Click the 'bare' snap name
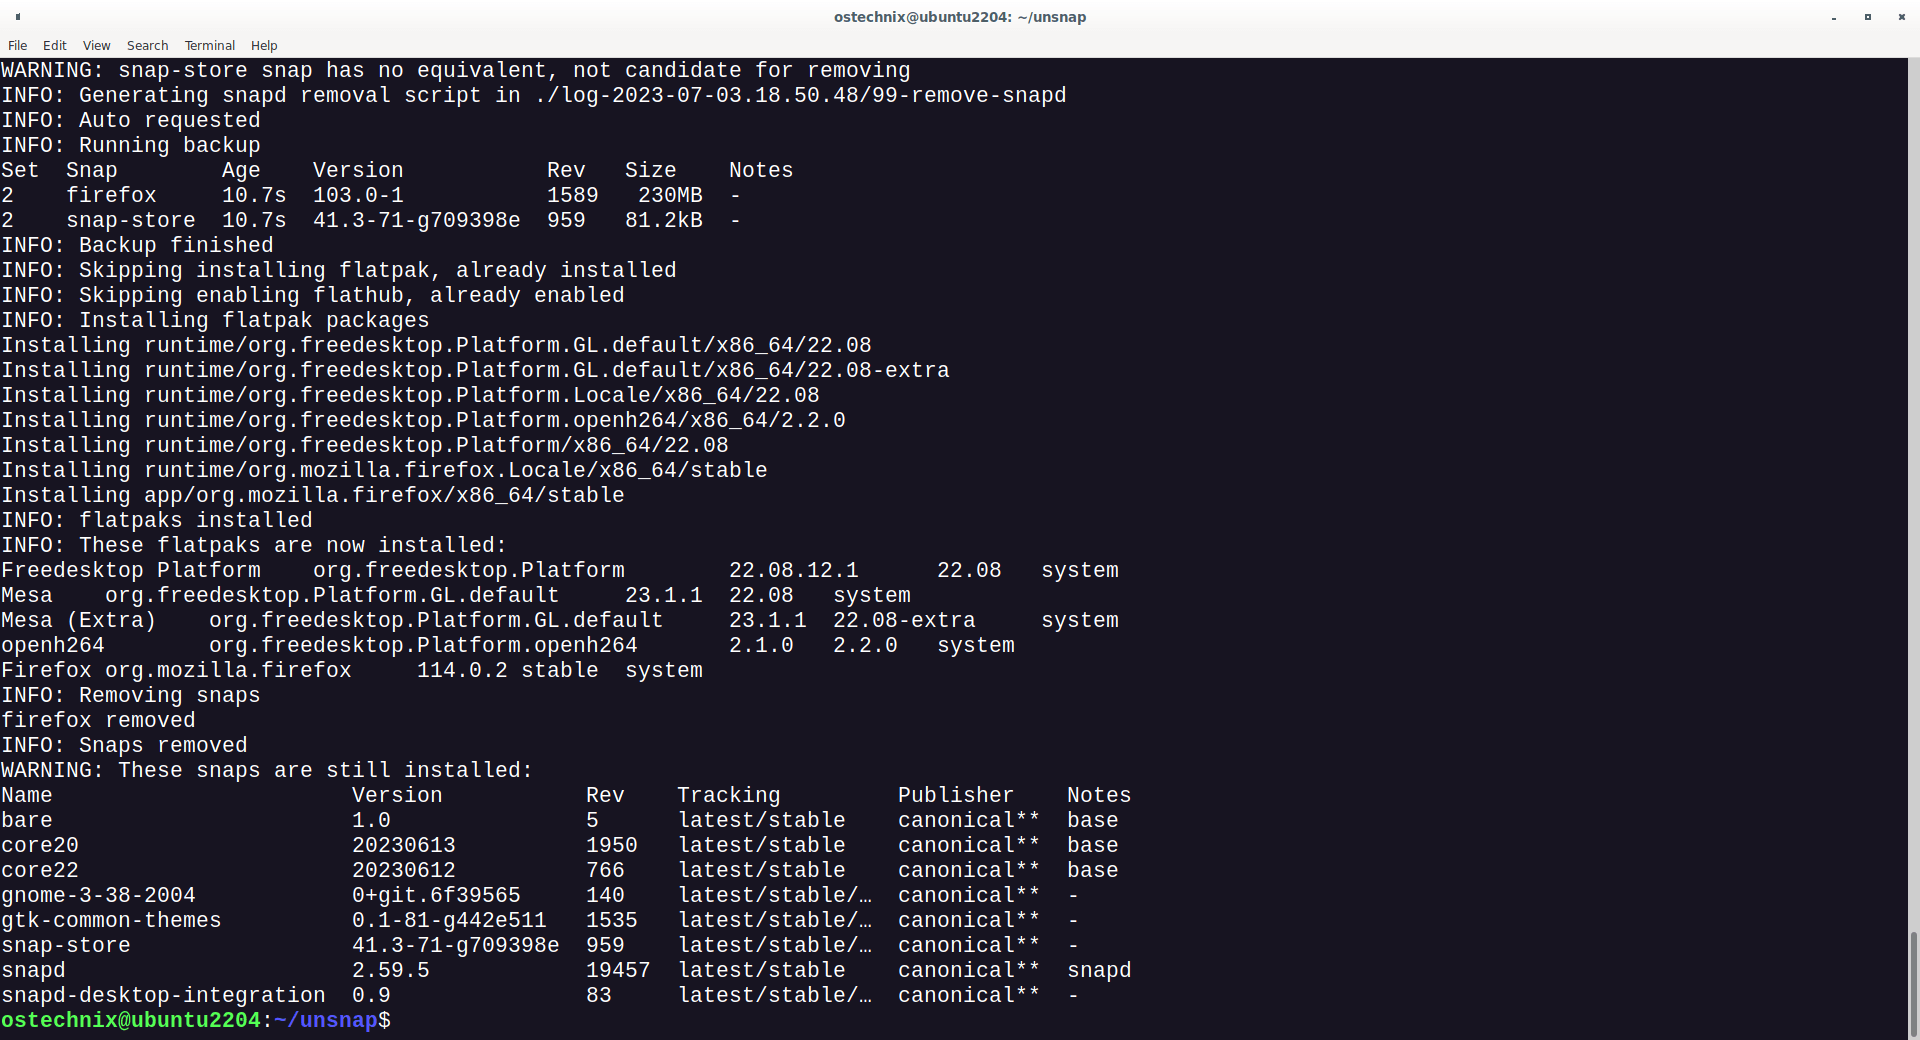This screenshot has width=1920, height=1040. tap(27, 820)
